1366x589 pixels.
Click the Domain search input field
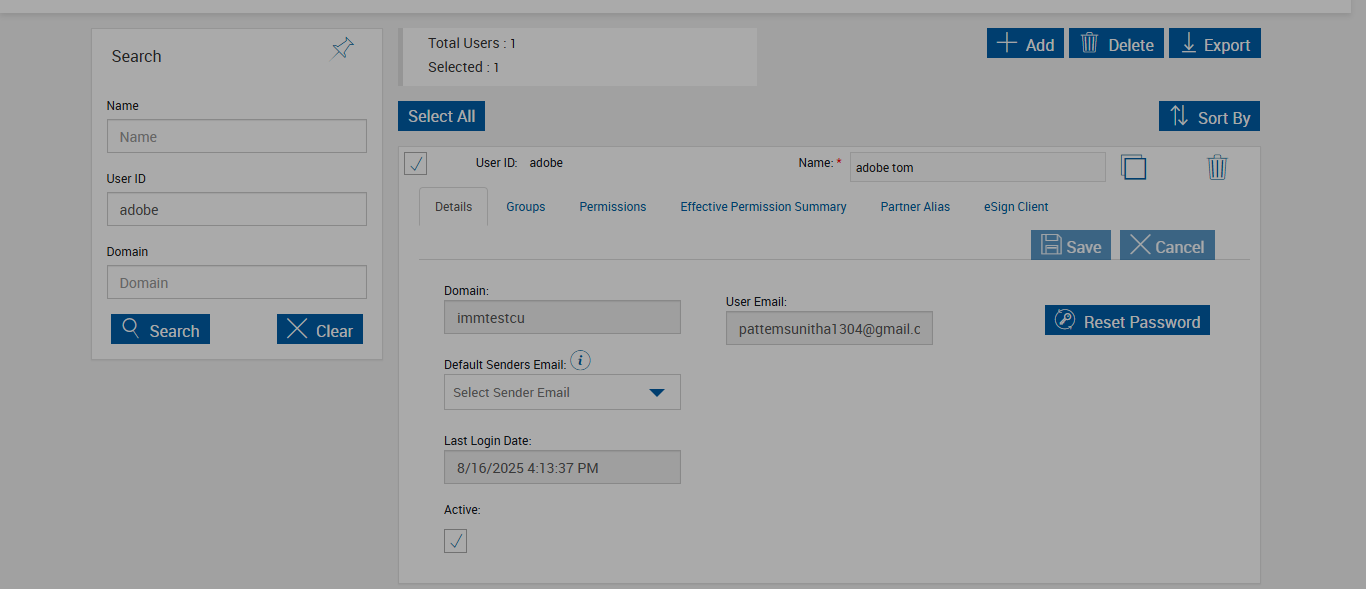coord(236,282)
